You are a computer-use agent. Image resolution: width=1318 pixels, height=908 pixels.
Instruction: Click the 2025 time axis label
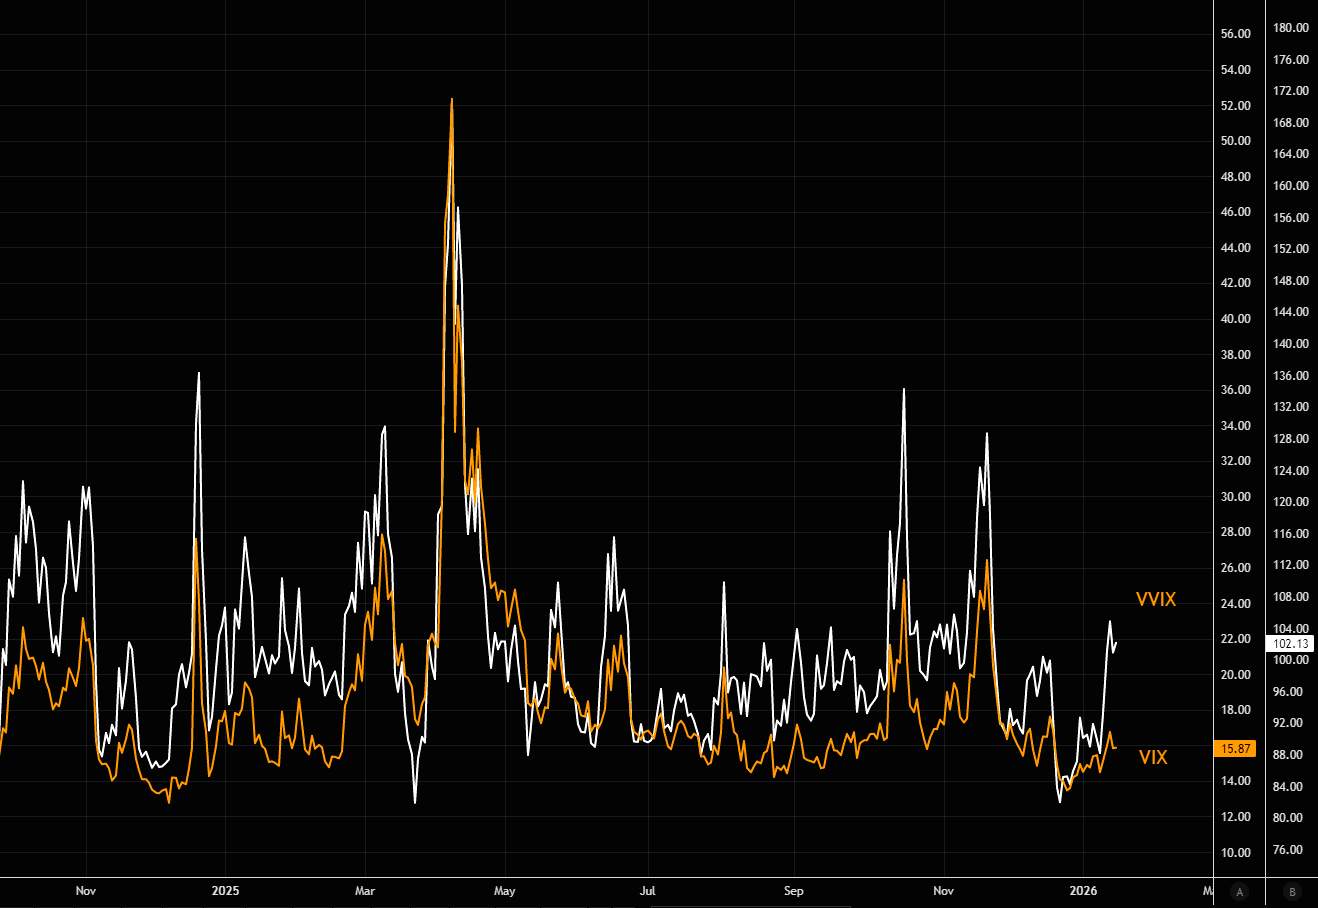coord(225,891)
